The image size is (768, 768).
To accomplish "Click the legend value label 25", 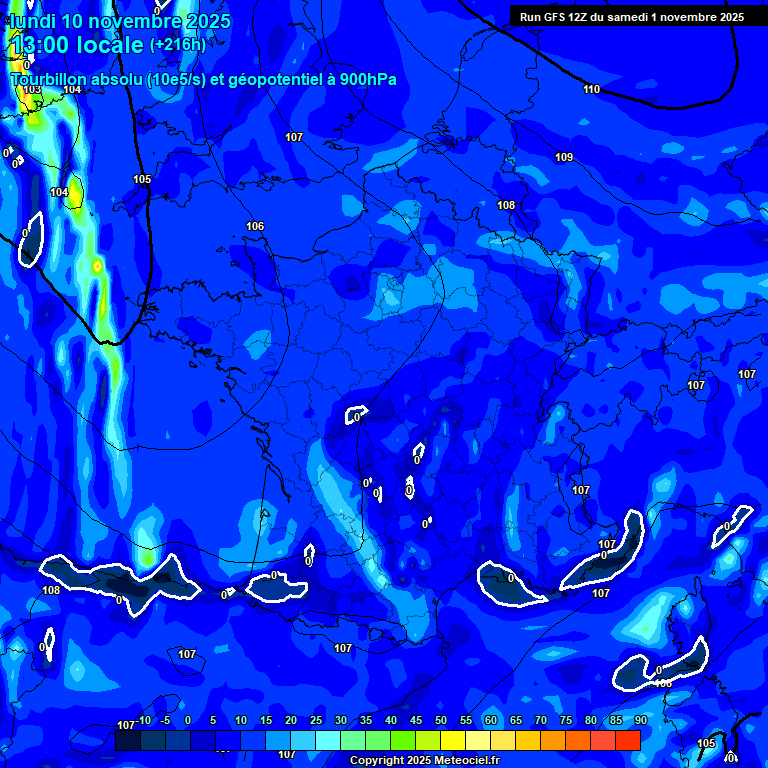I will pos(316,721).
